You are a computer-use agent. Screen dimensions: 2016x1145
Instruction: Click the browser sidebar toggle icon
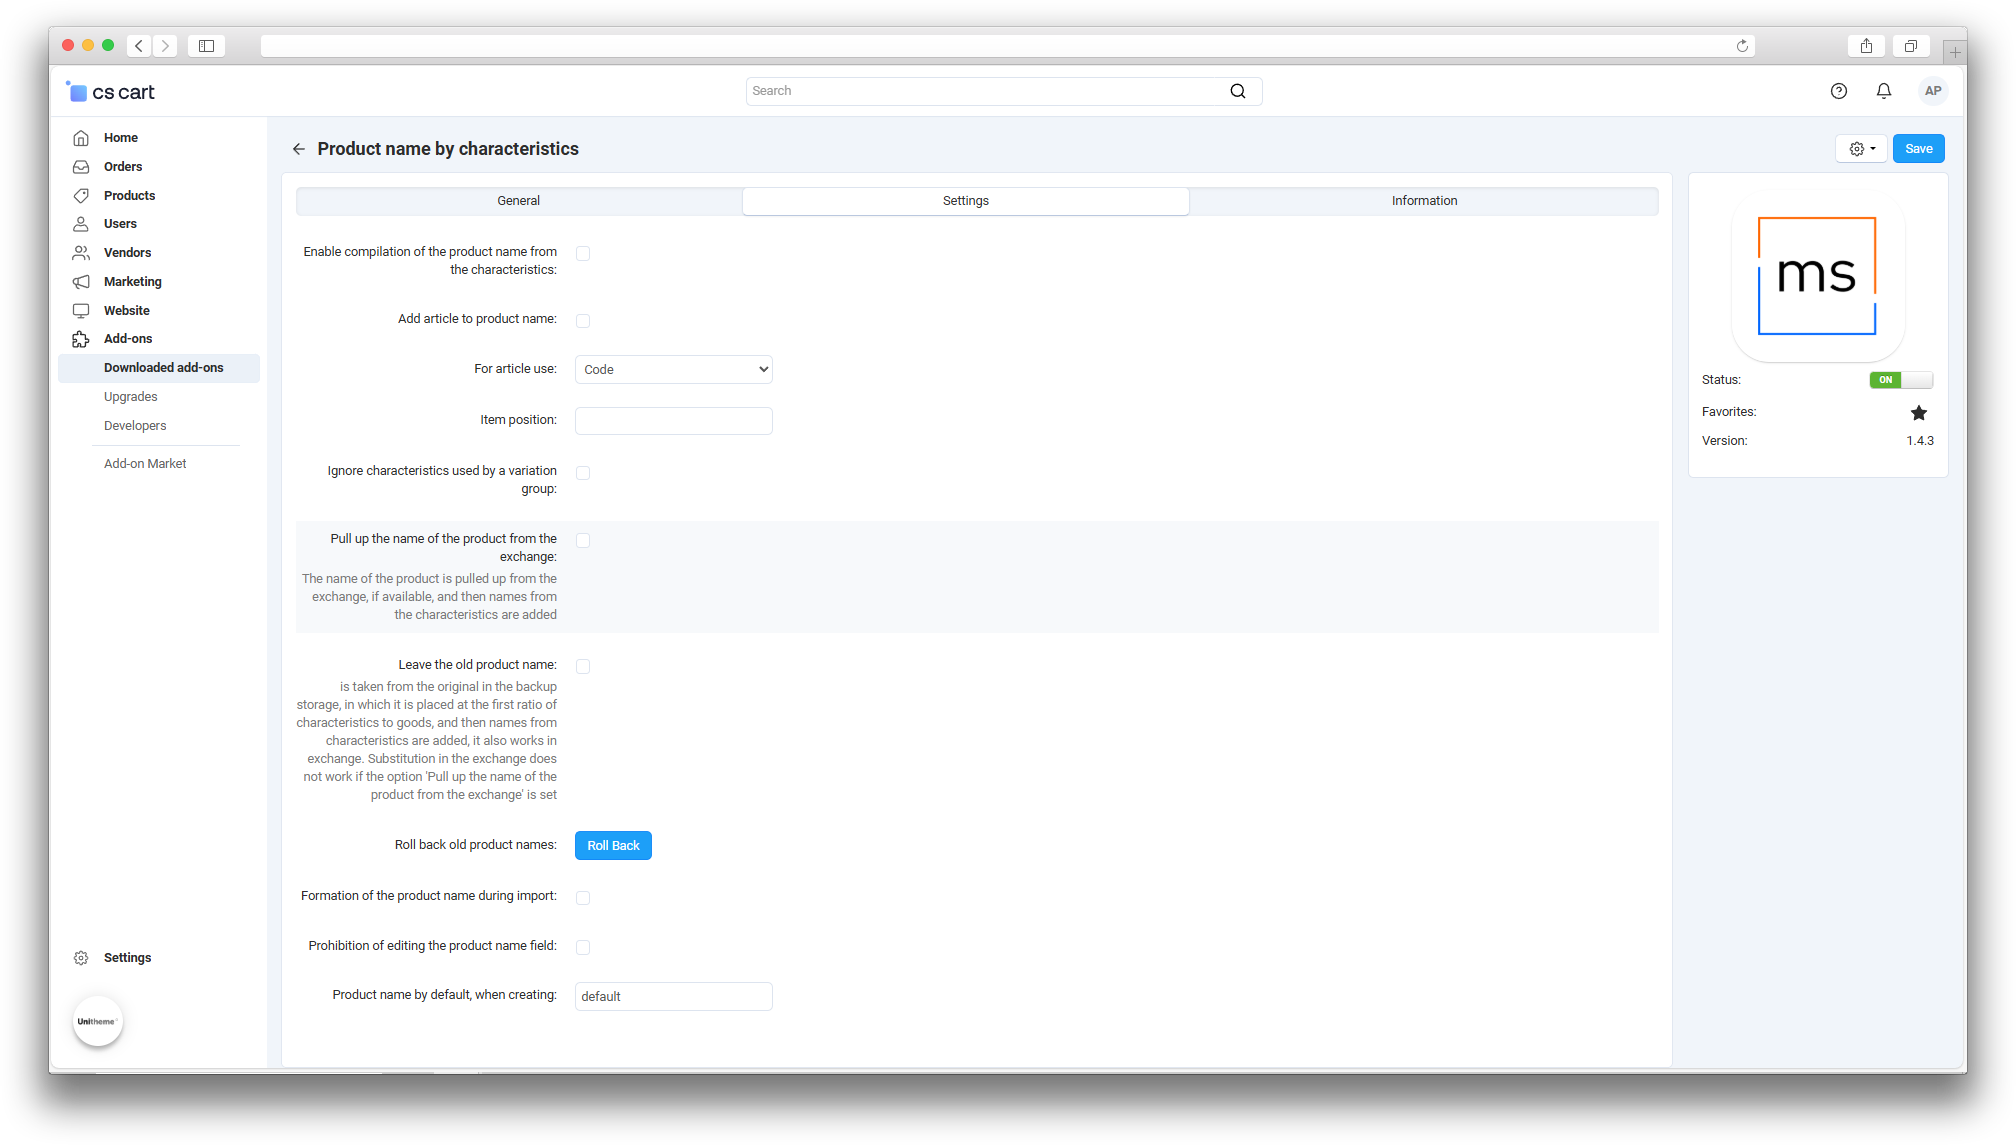coord(206,46)
